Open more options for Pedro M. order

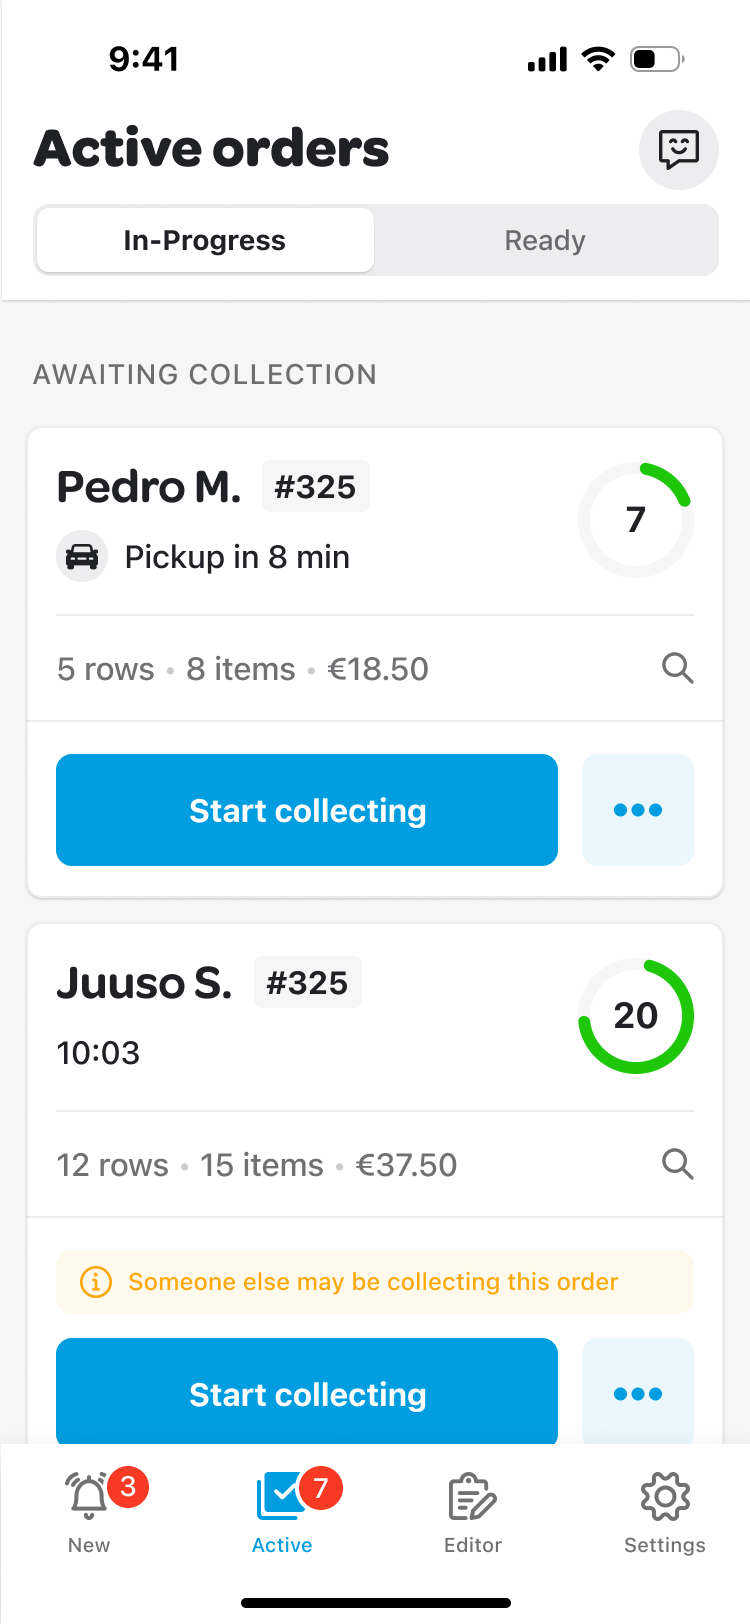(637, 810)
